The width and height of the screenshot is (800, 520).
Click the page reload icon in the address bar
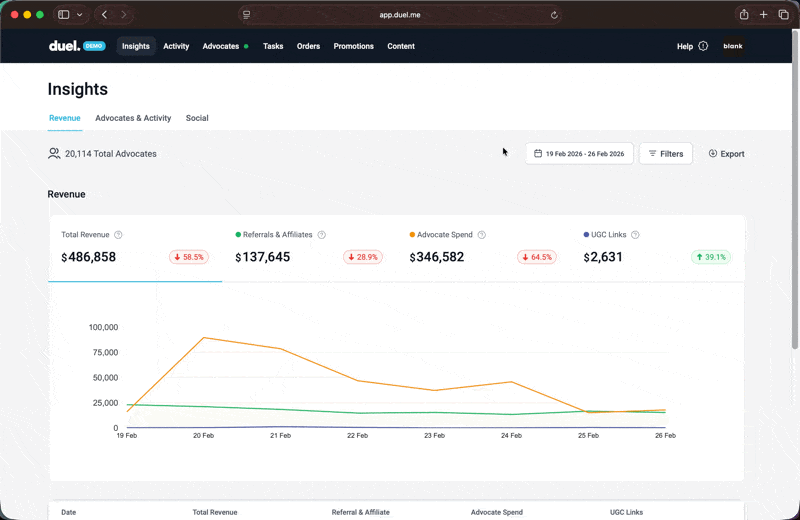tap(554, 15)
